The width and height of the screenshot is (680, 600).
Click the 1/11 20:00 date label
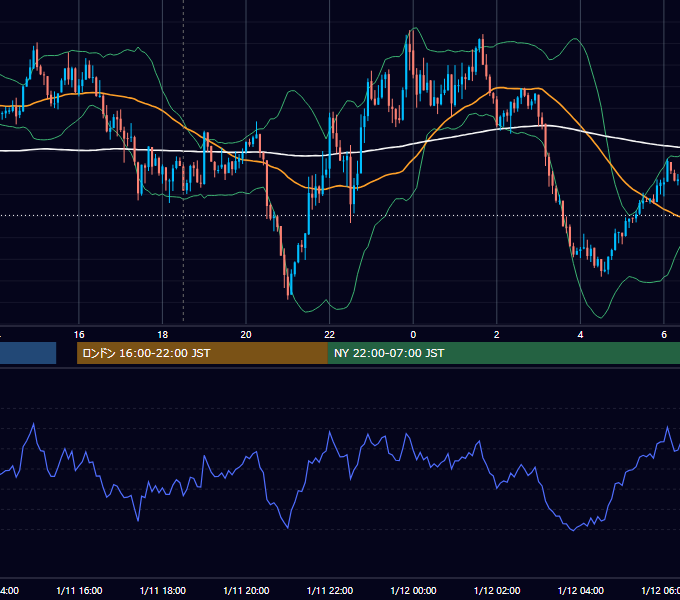point(246,590)
